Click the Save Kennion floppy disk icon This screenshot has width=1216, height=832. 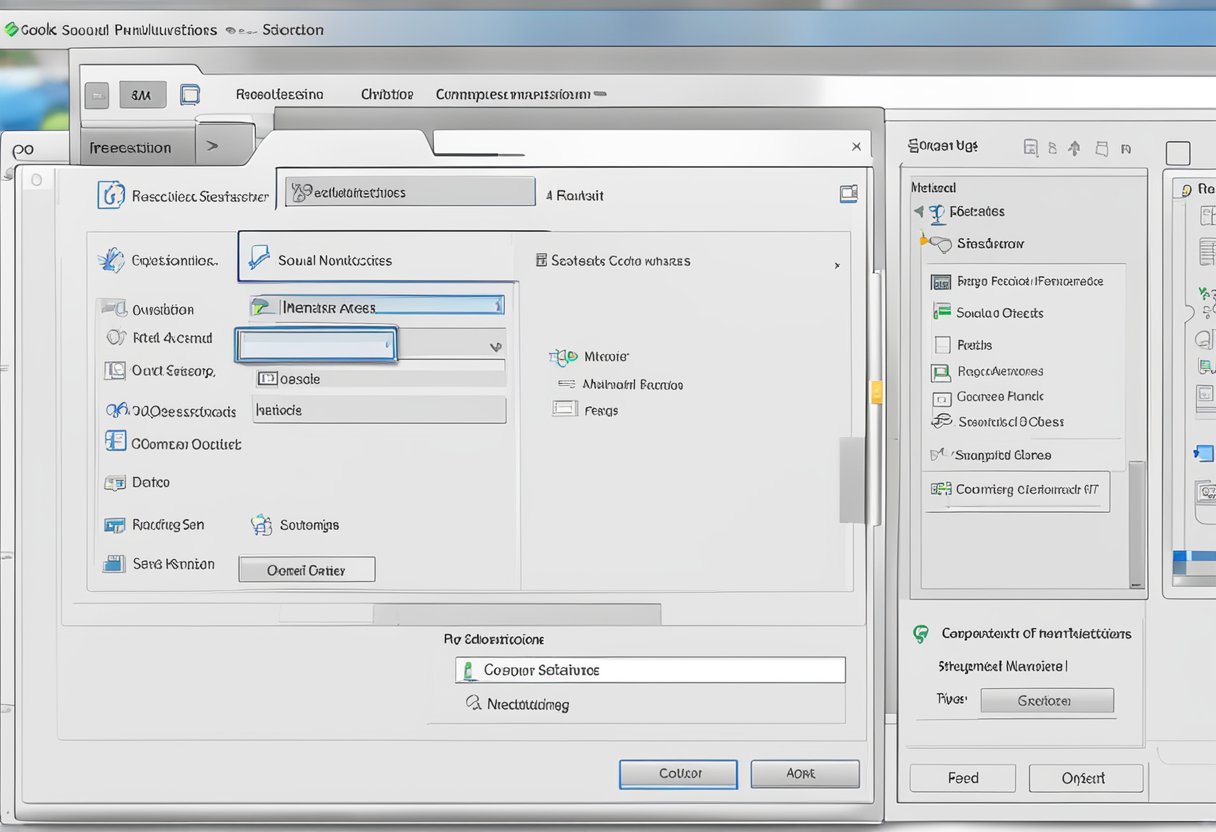pos(114,564)
